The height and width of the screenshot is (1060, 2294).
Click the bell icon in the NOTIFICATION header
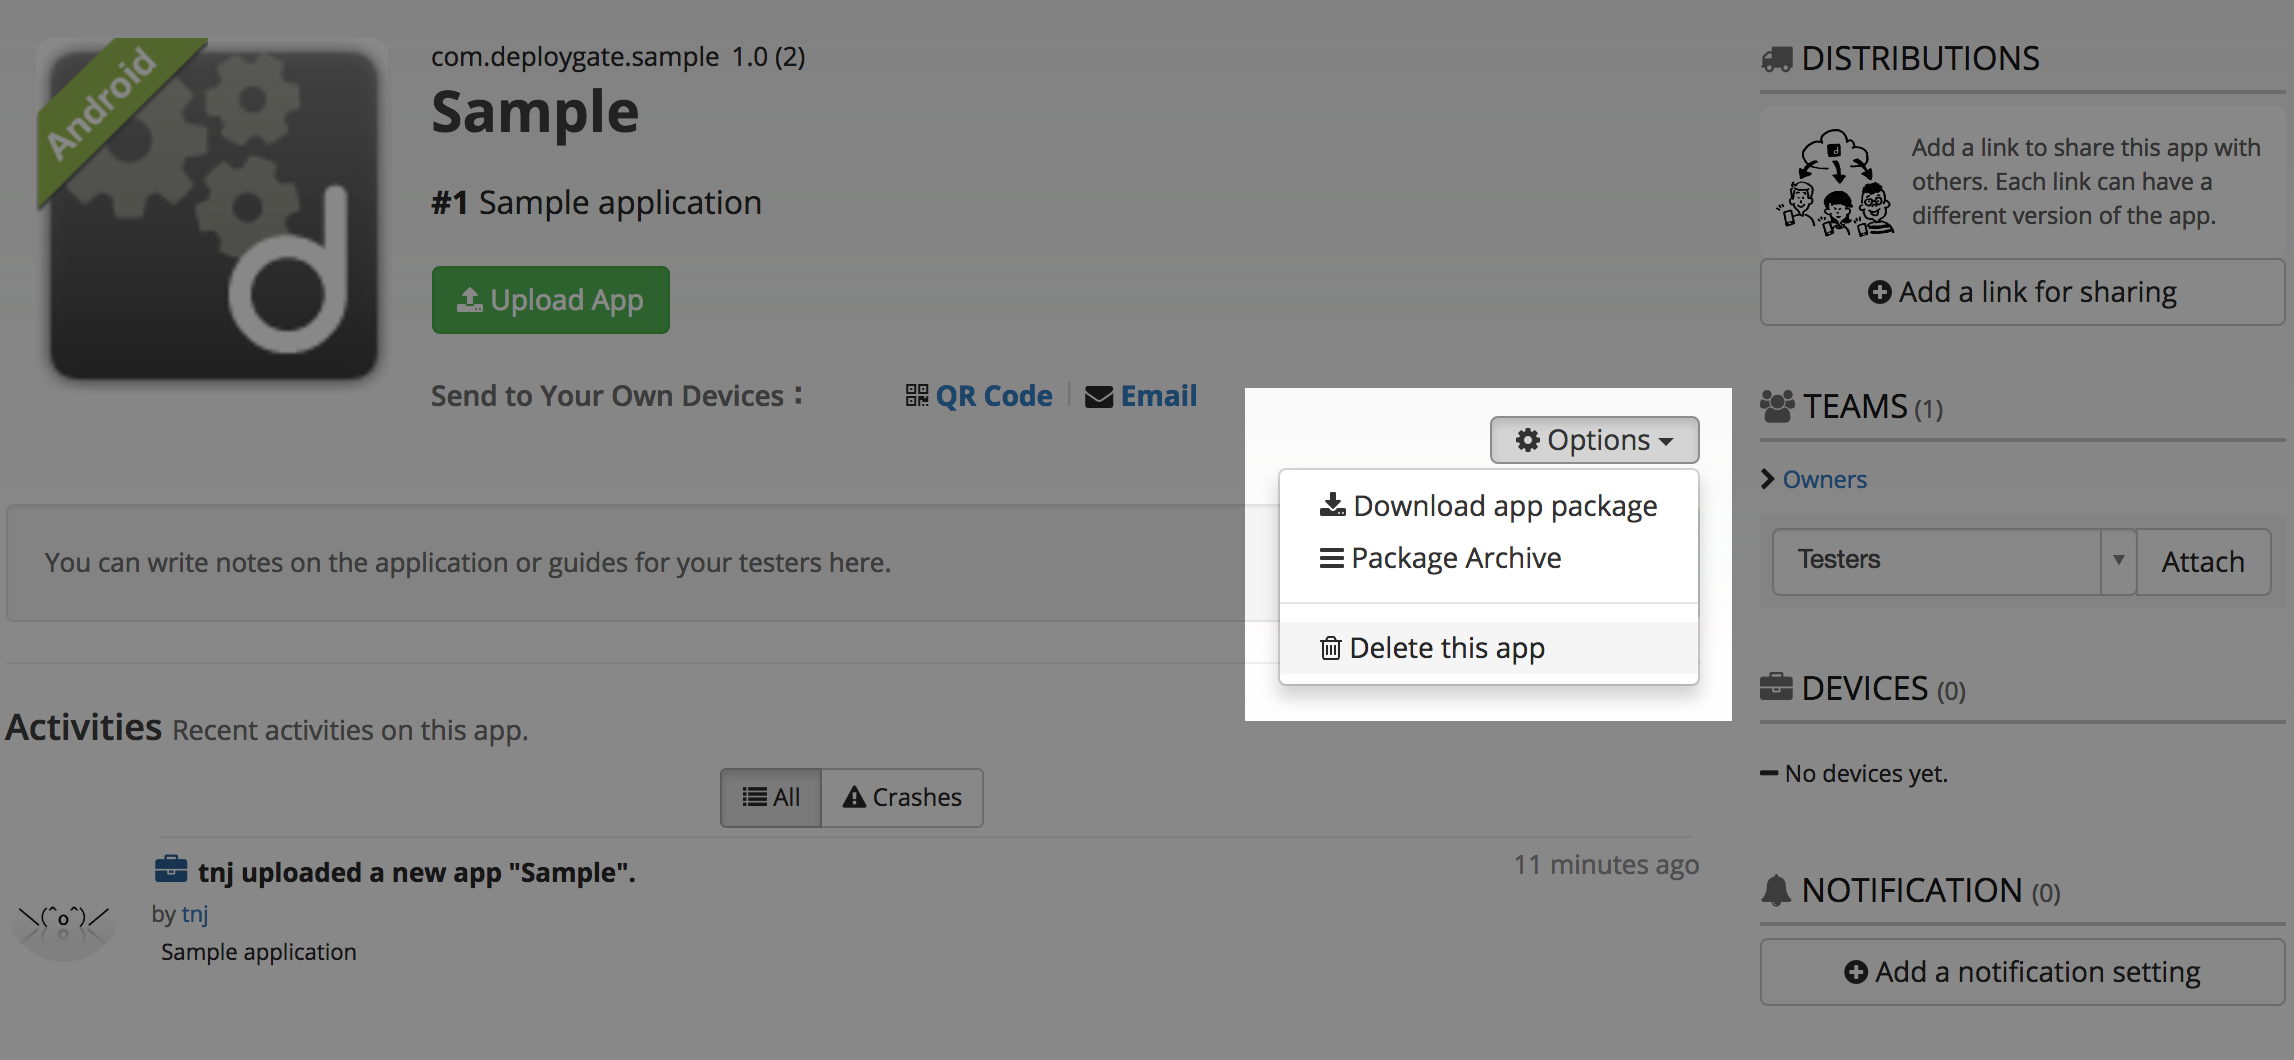coord(1778,889)
